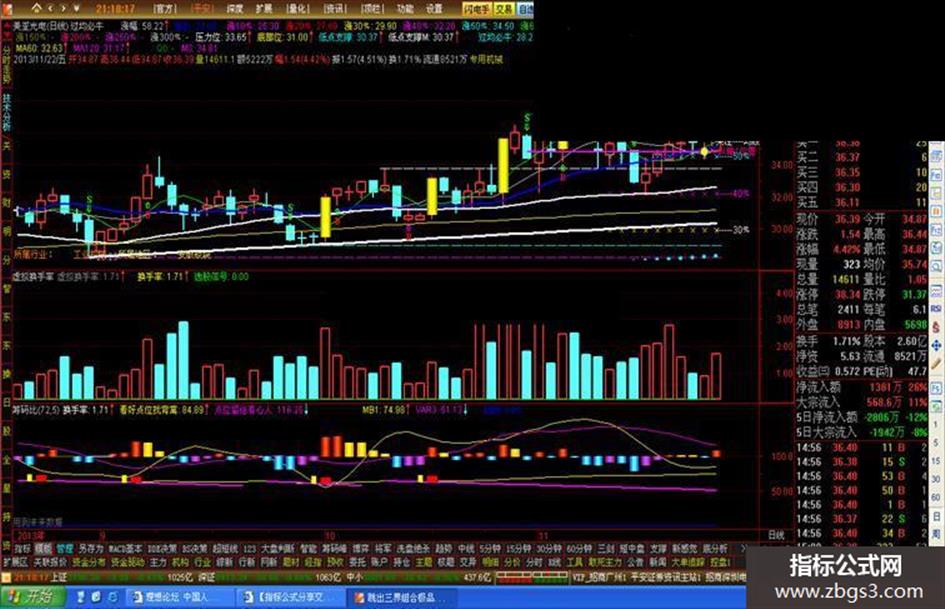Open the 机构 tab in bottom row
Viewport: 945px width, 609px height.
[x=180, y=562]
